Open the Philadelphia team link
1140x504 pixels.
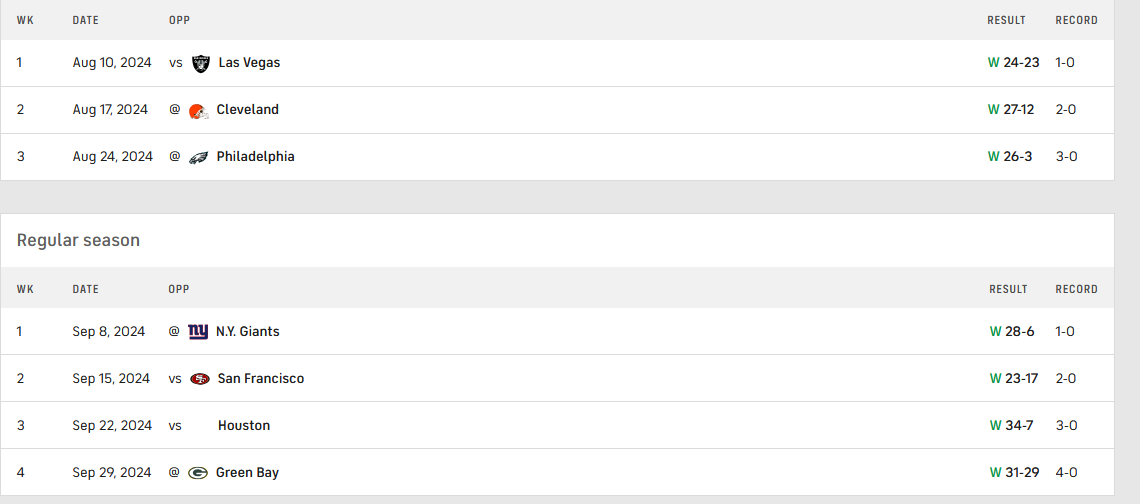[x=255, y=157]
